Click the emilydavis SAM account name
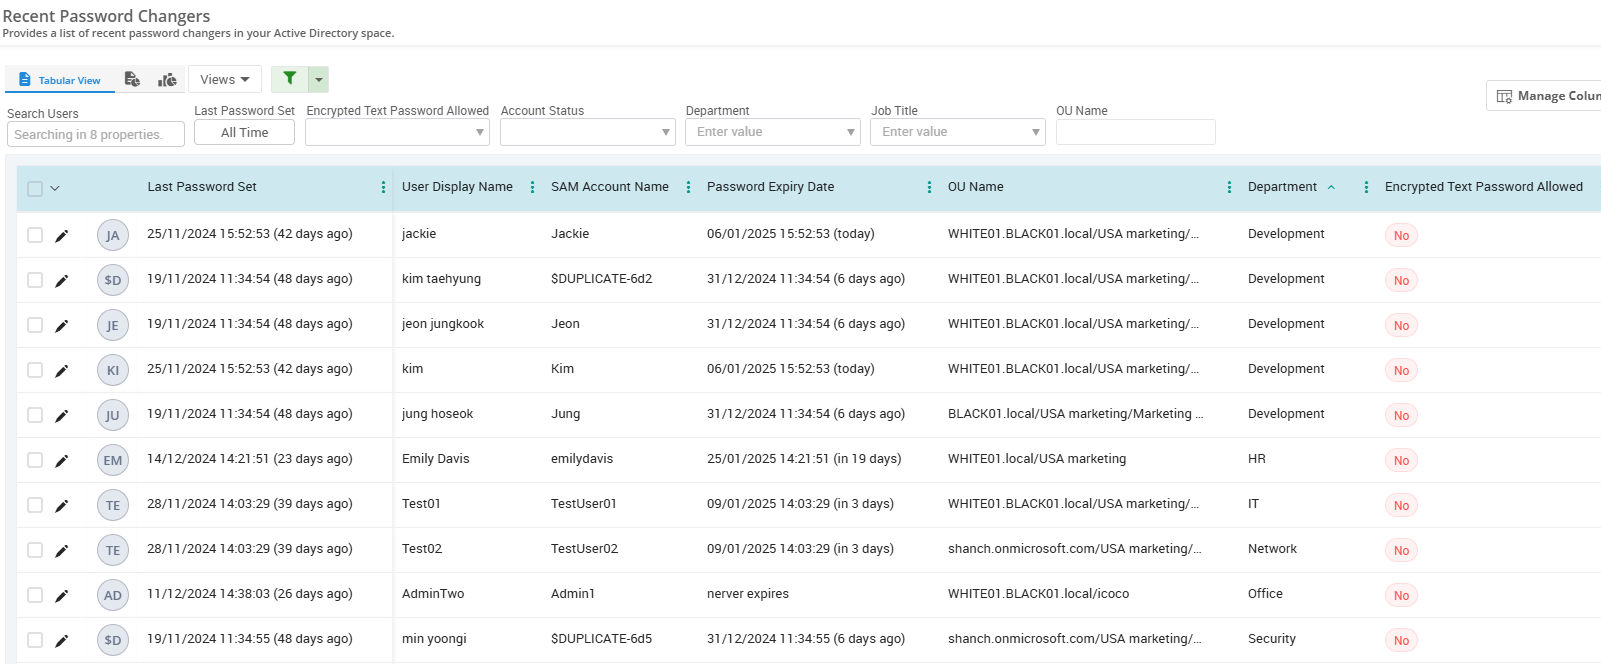The width and height of the screenshot is (1601, 664). (x=582, y=459)
